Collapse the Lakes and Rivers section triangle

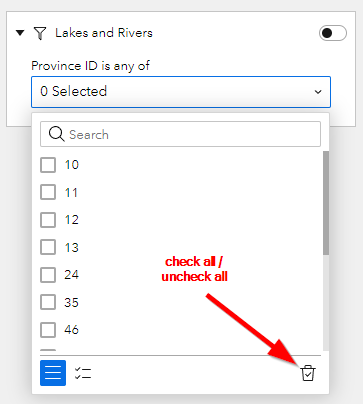20,33
